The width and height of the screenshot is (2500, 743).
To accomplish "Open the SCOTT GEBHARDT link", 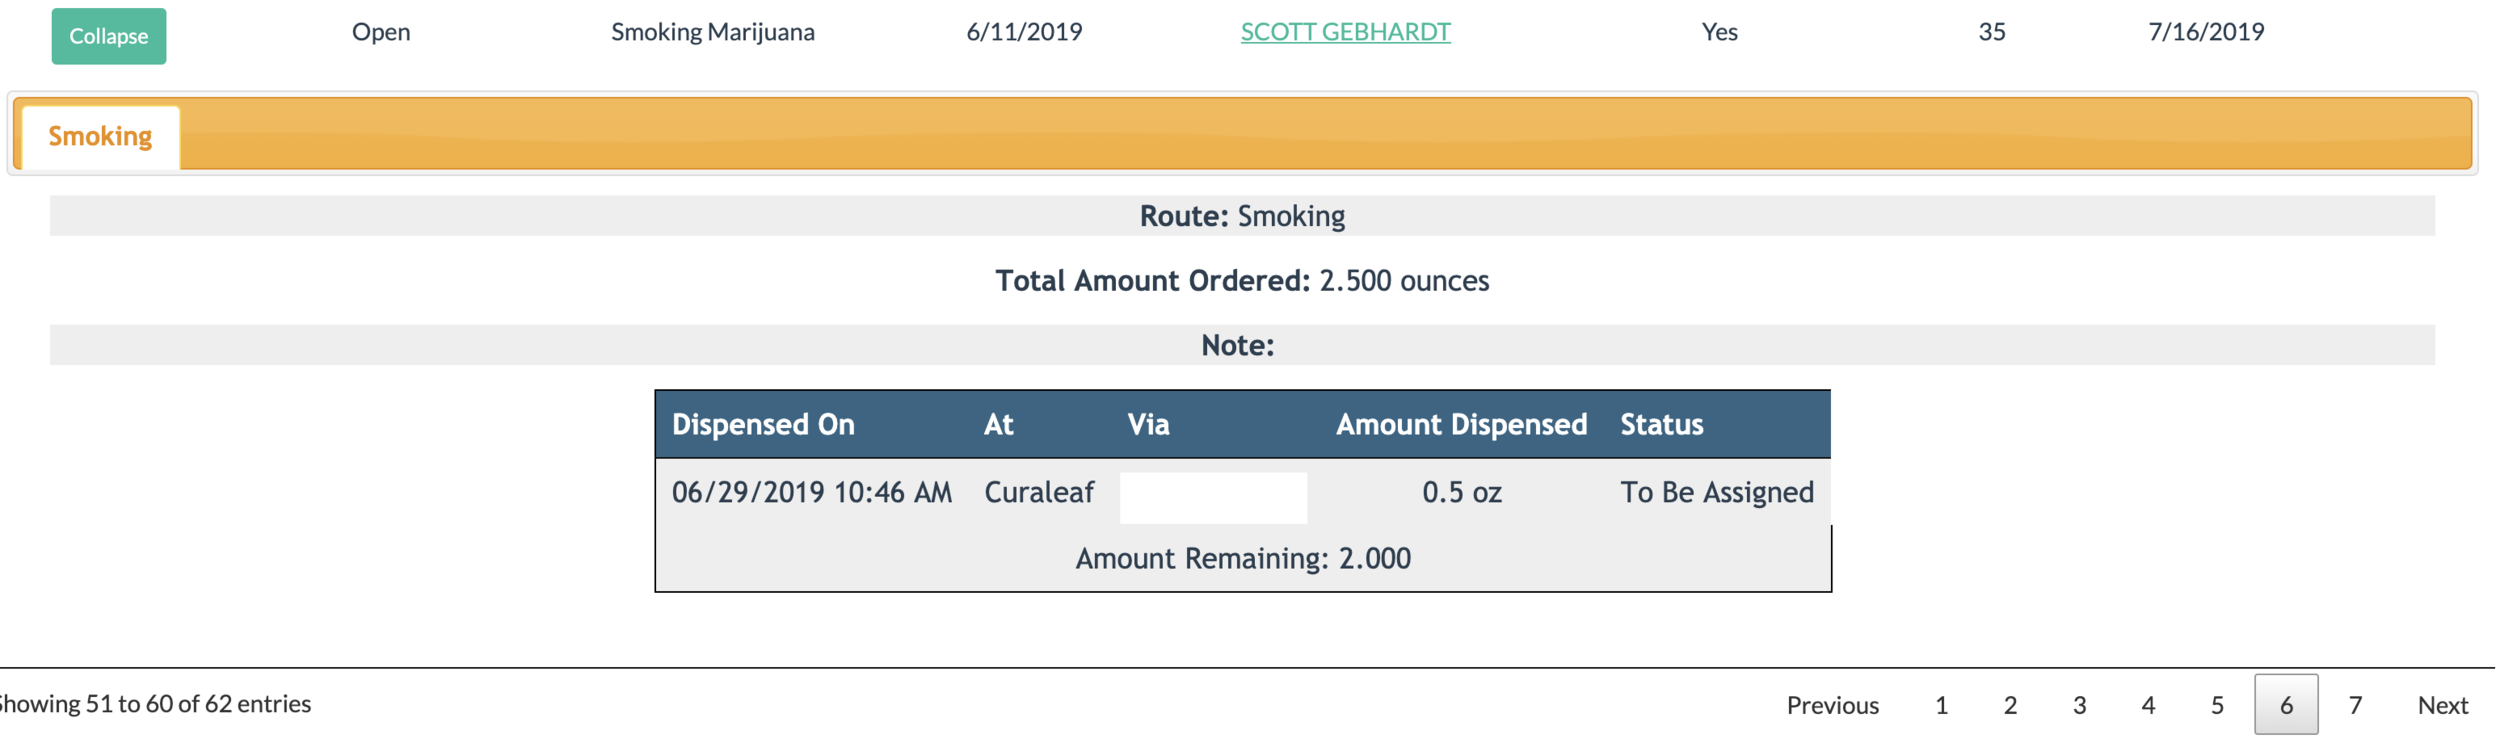I will pos(1345,32).
